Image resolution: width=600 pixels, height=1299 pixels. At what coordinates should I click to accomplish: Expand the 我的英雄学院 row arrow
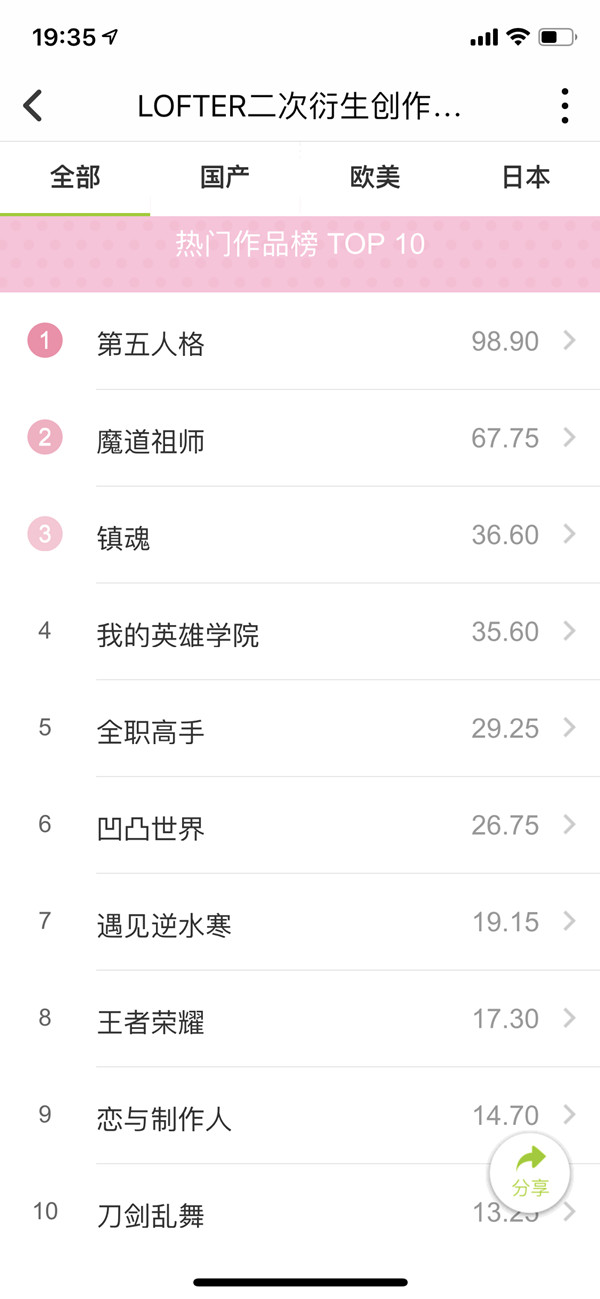click(570, 631)
